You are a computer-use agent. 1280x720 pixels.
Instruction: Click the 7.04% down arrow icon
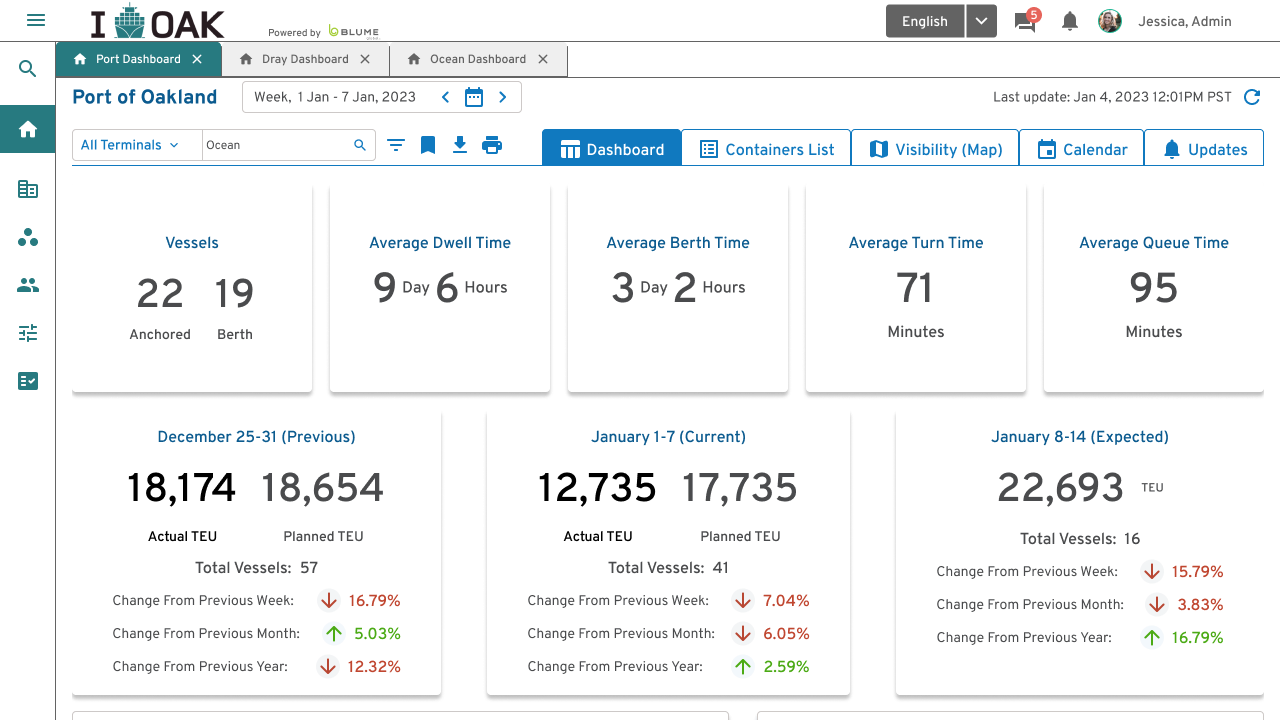[742, 600]
